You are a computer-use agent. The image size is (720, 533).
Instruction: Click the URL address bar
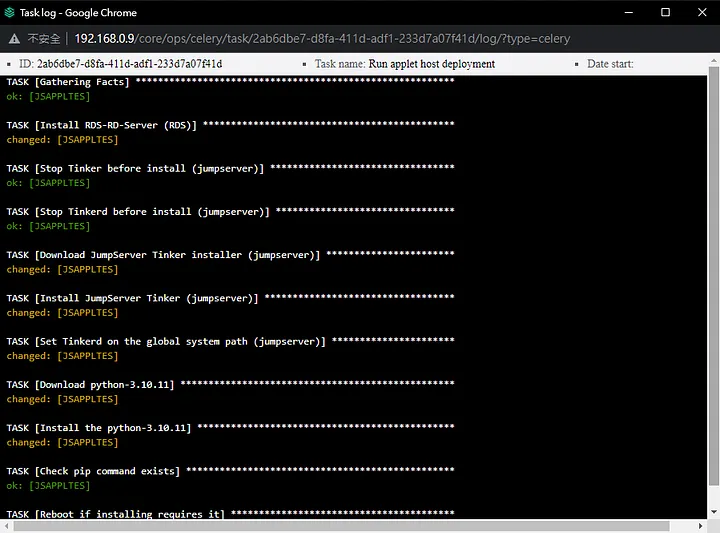pyautogui.click(x=322, y=39)
